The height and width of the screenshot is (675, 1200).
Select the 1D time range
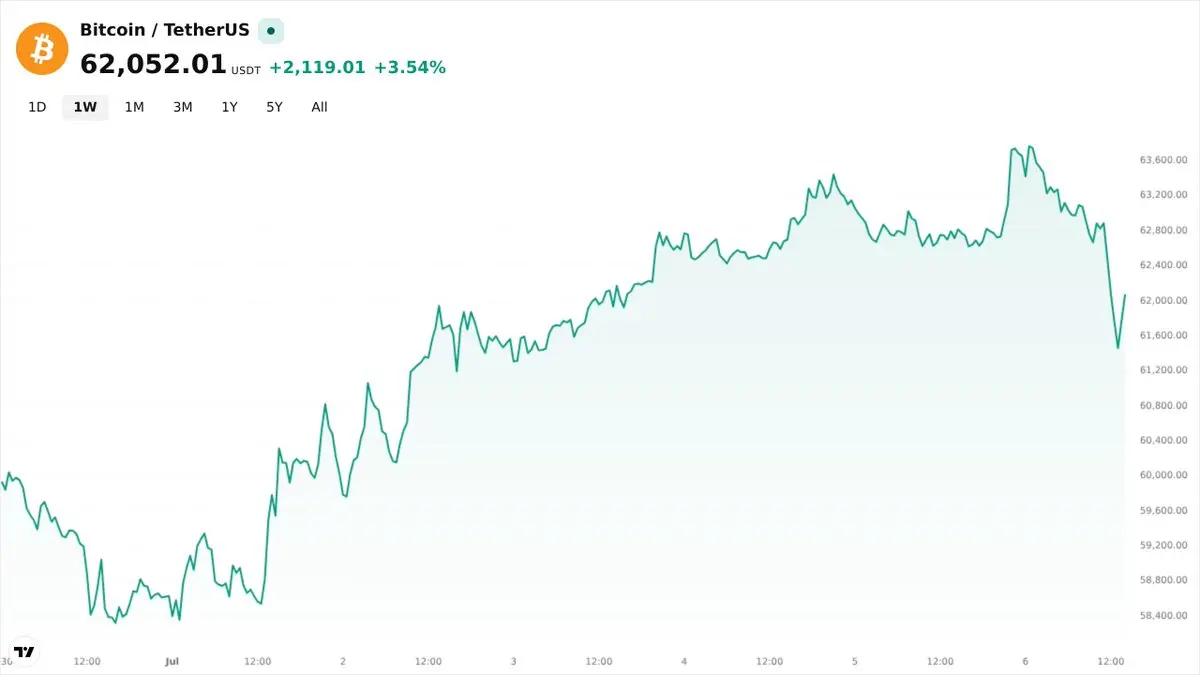pyautogui.click(x=37, y=107)
